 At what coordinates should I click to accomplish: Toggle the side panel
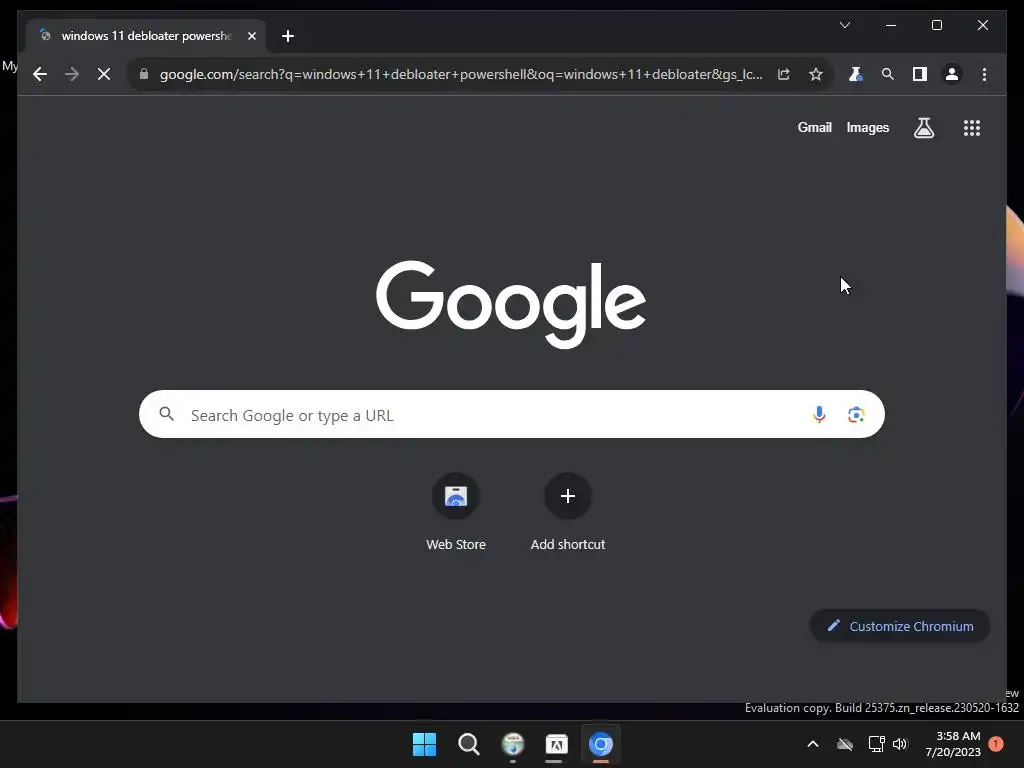point(920,74)
